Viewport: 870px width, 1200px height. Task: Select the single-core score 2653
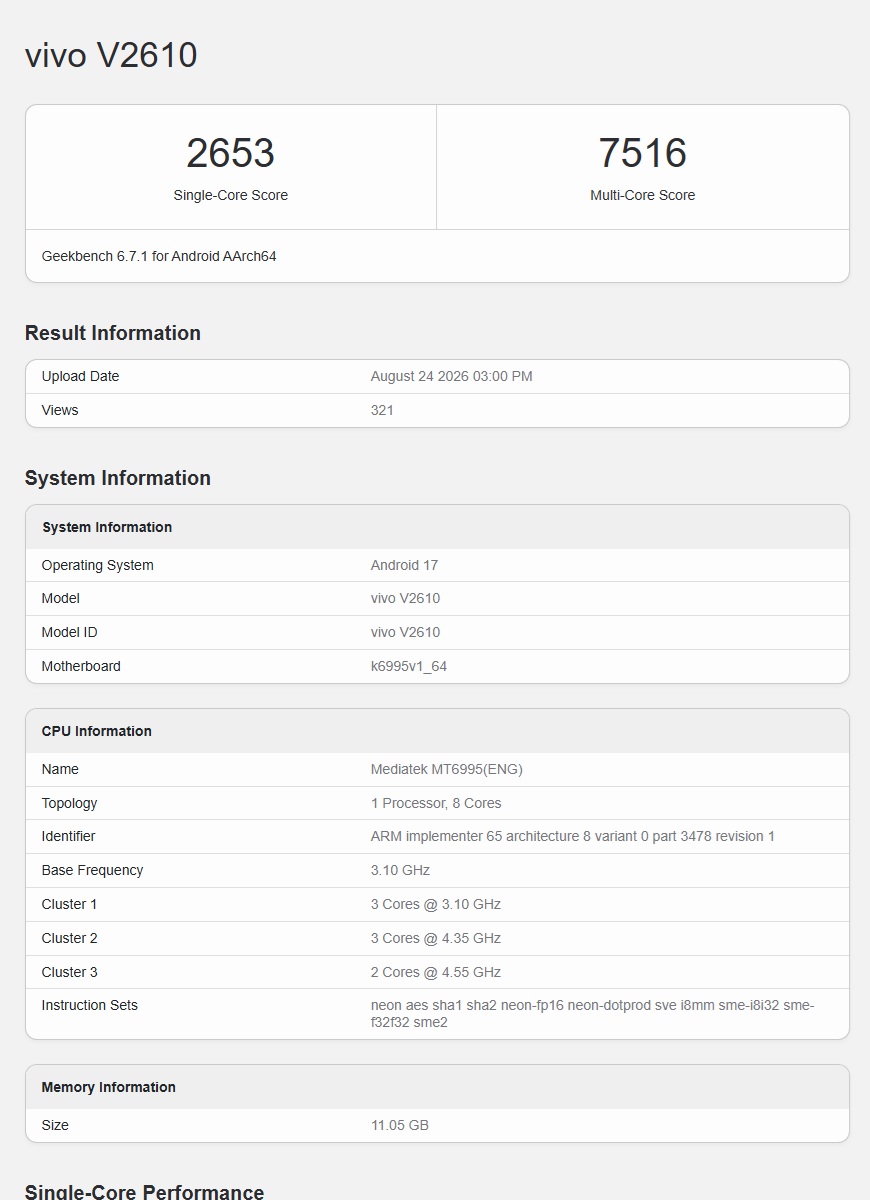coord(230,153)
